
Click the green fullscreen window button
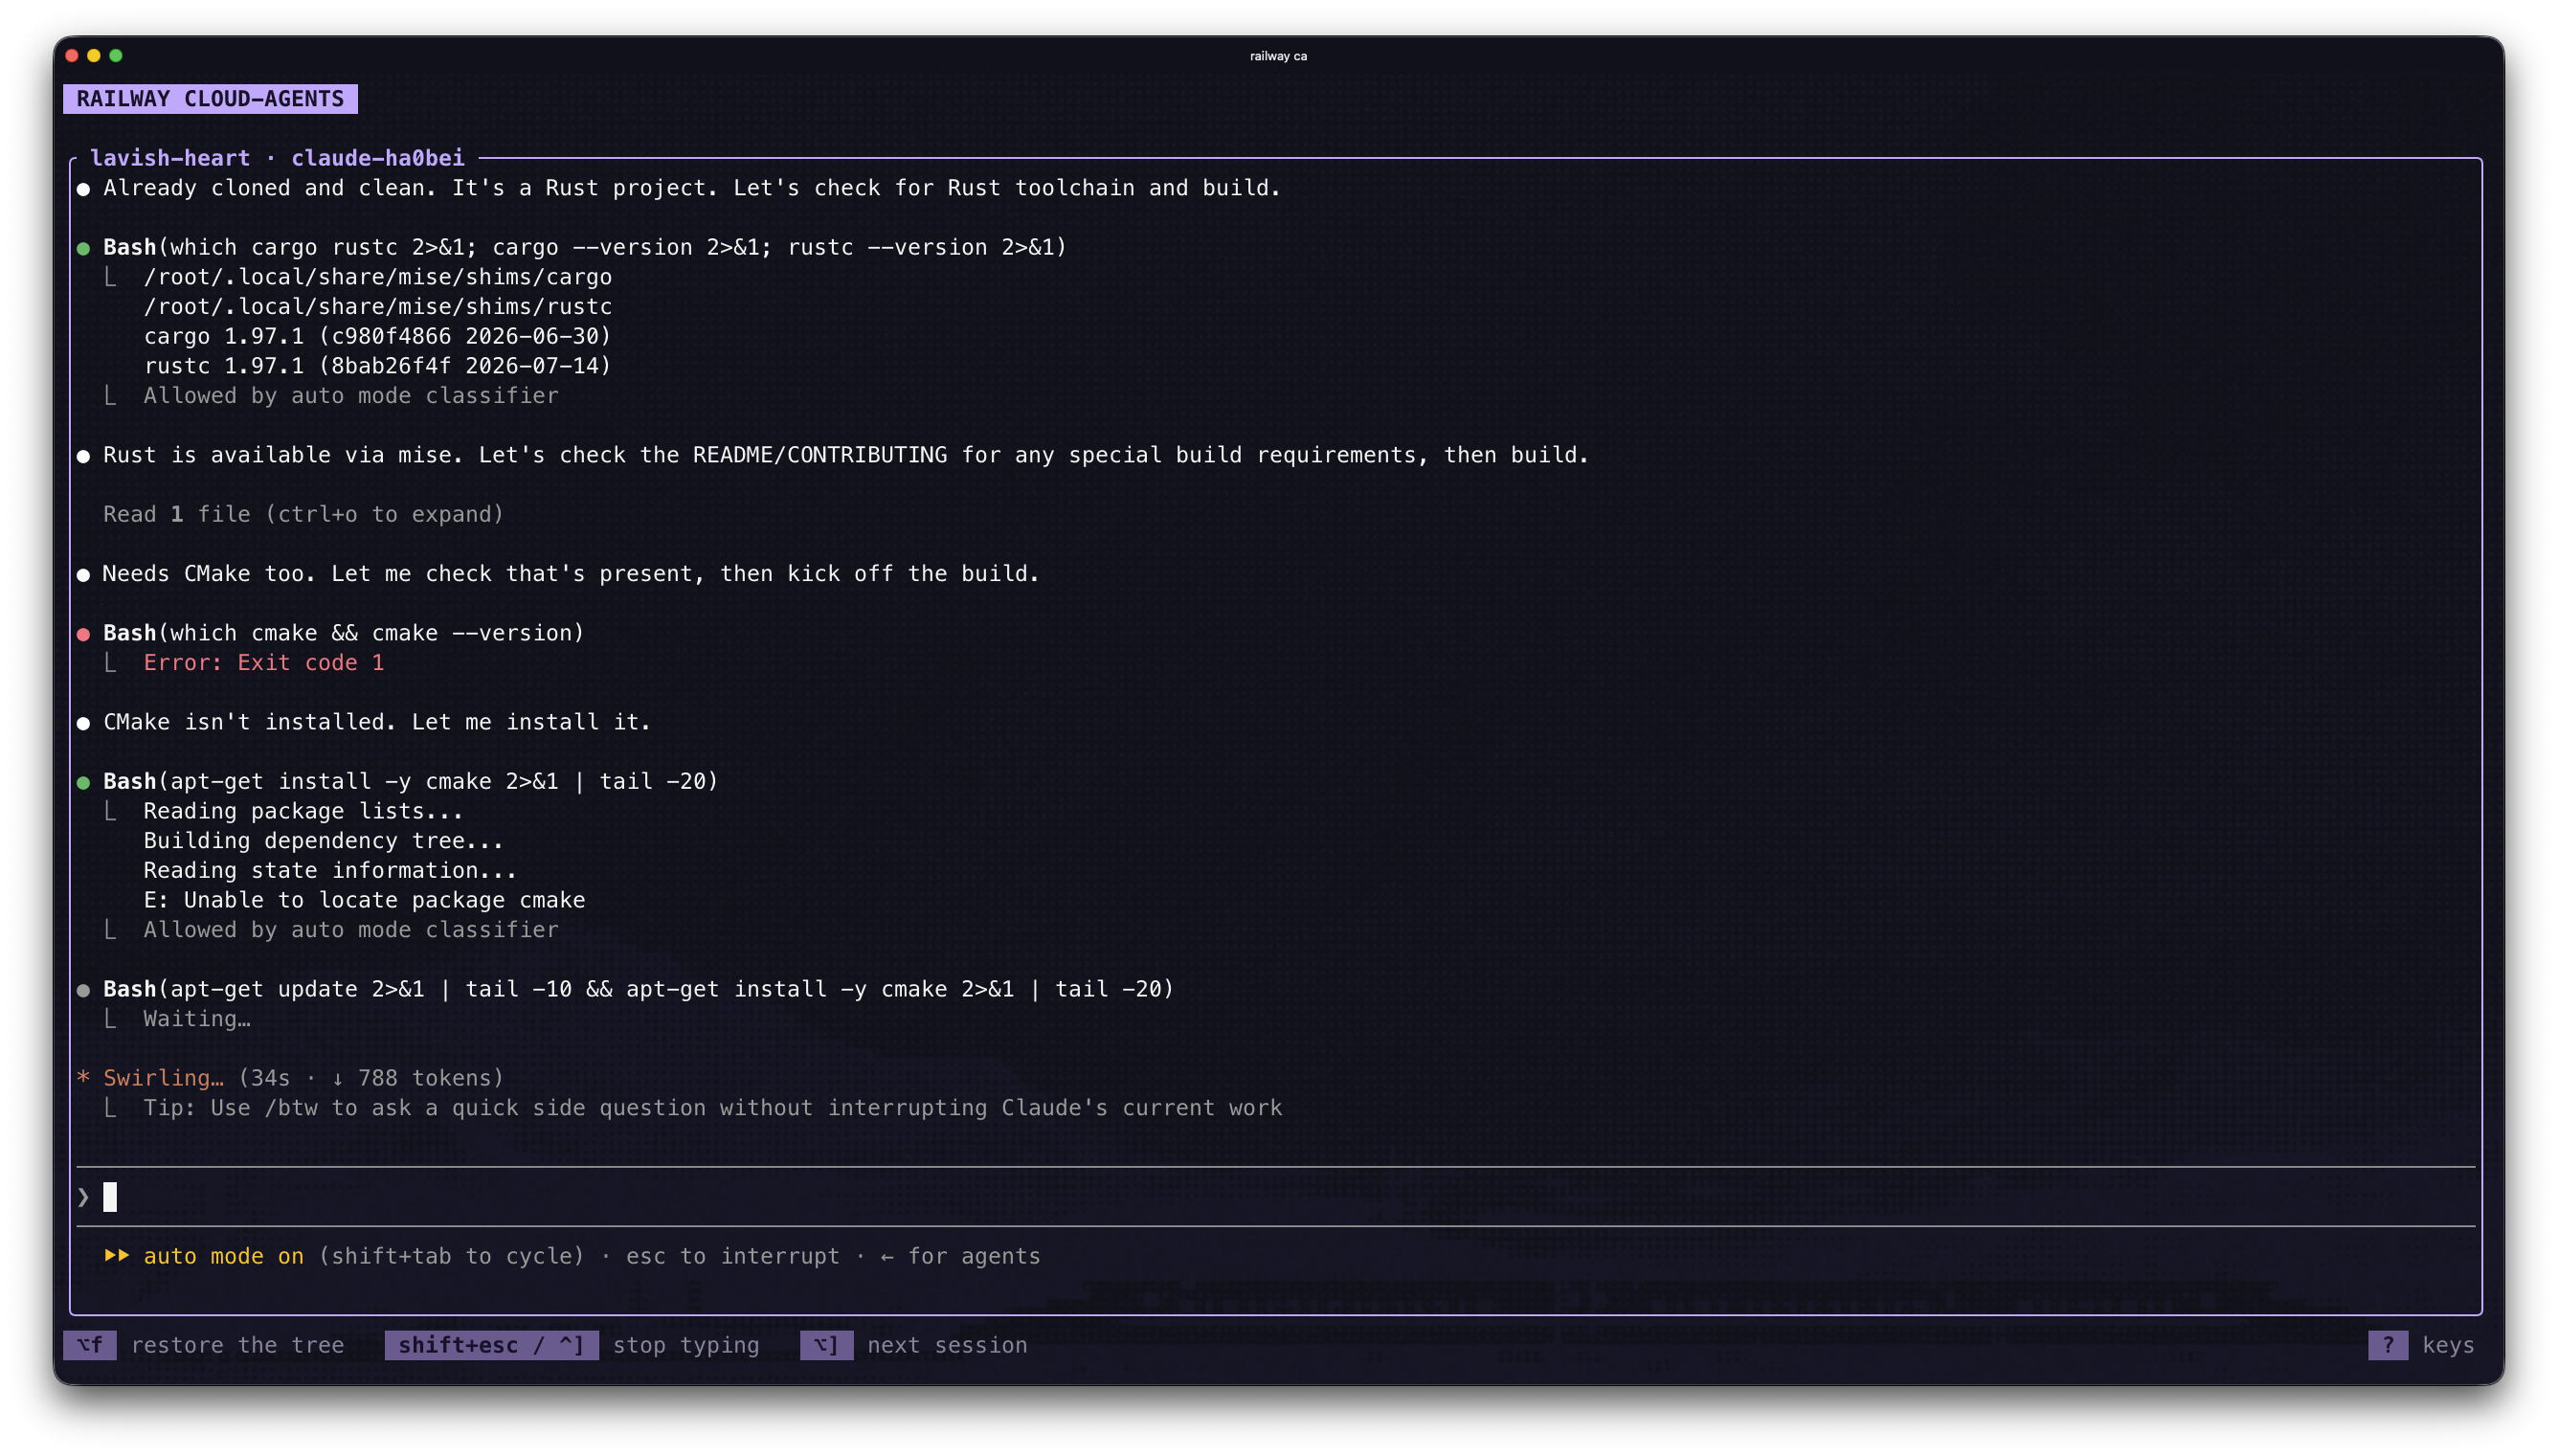point(116,56)
